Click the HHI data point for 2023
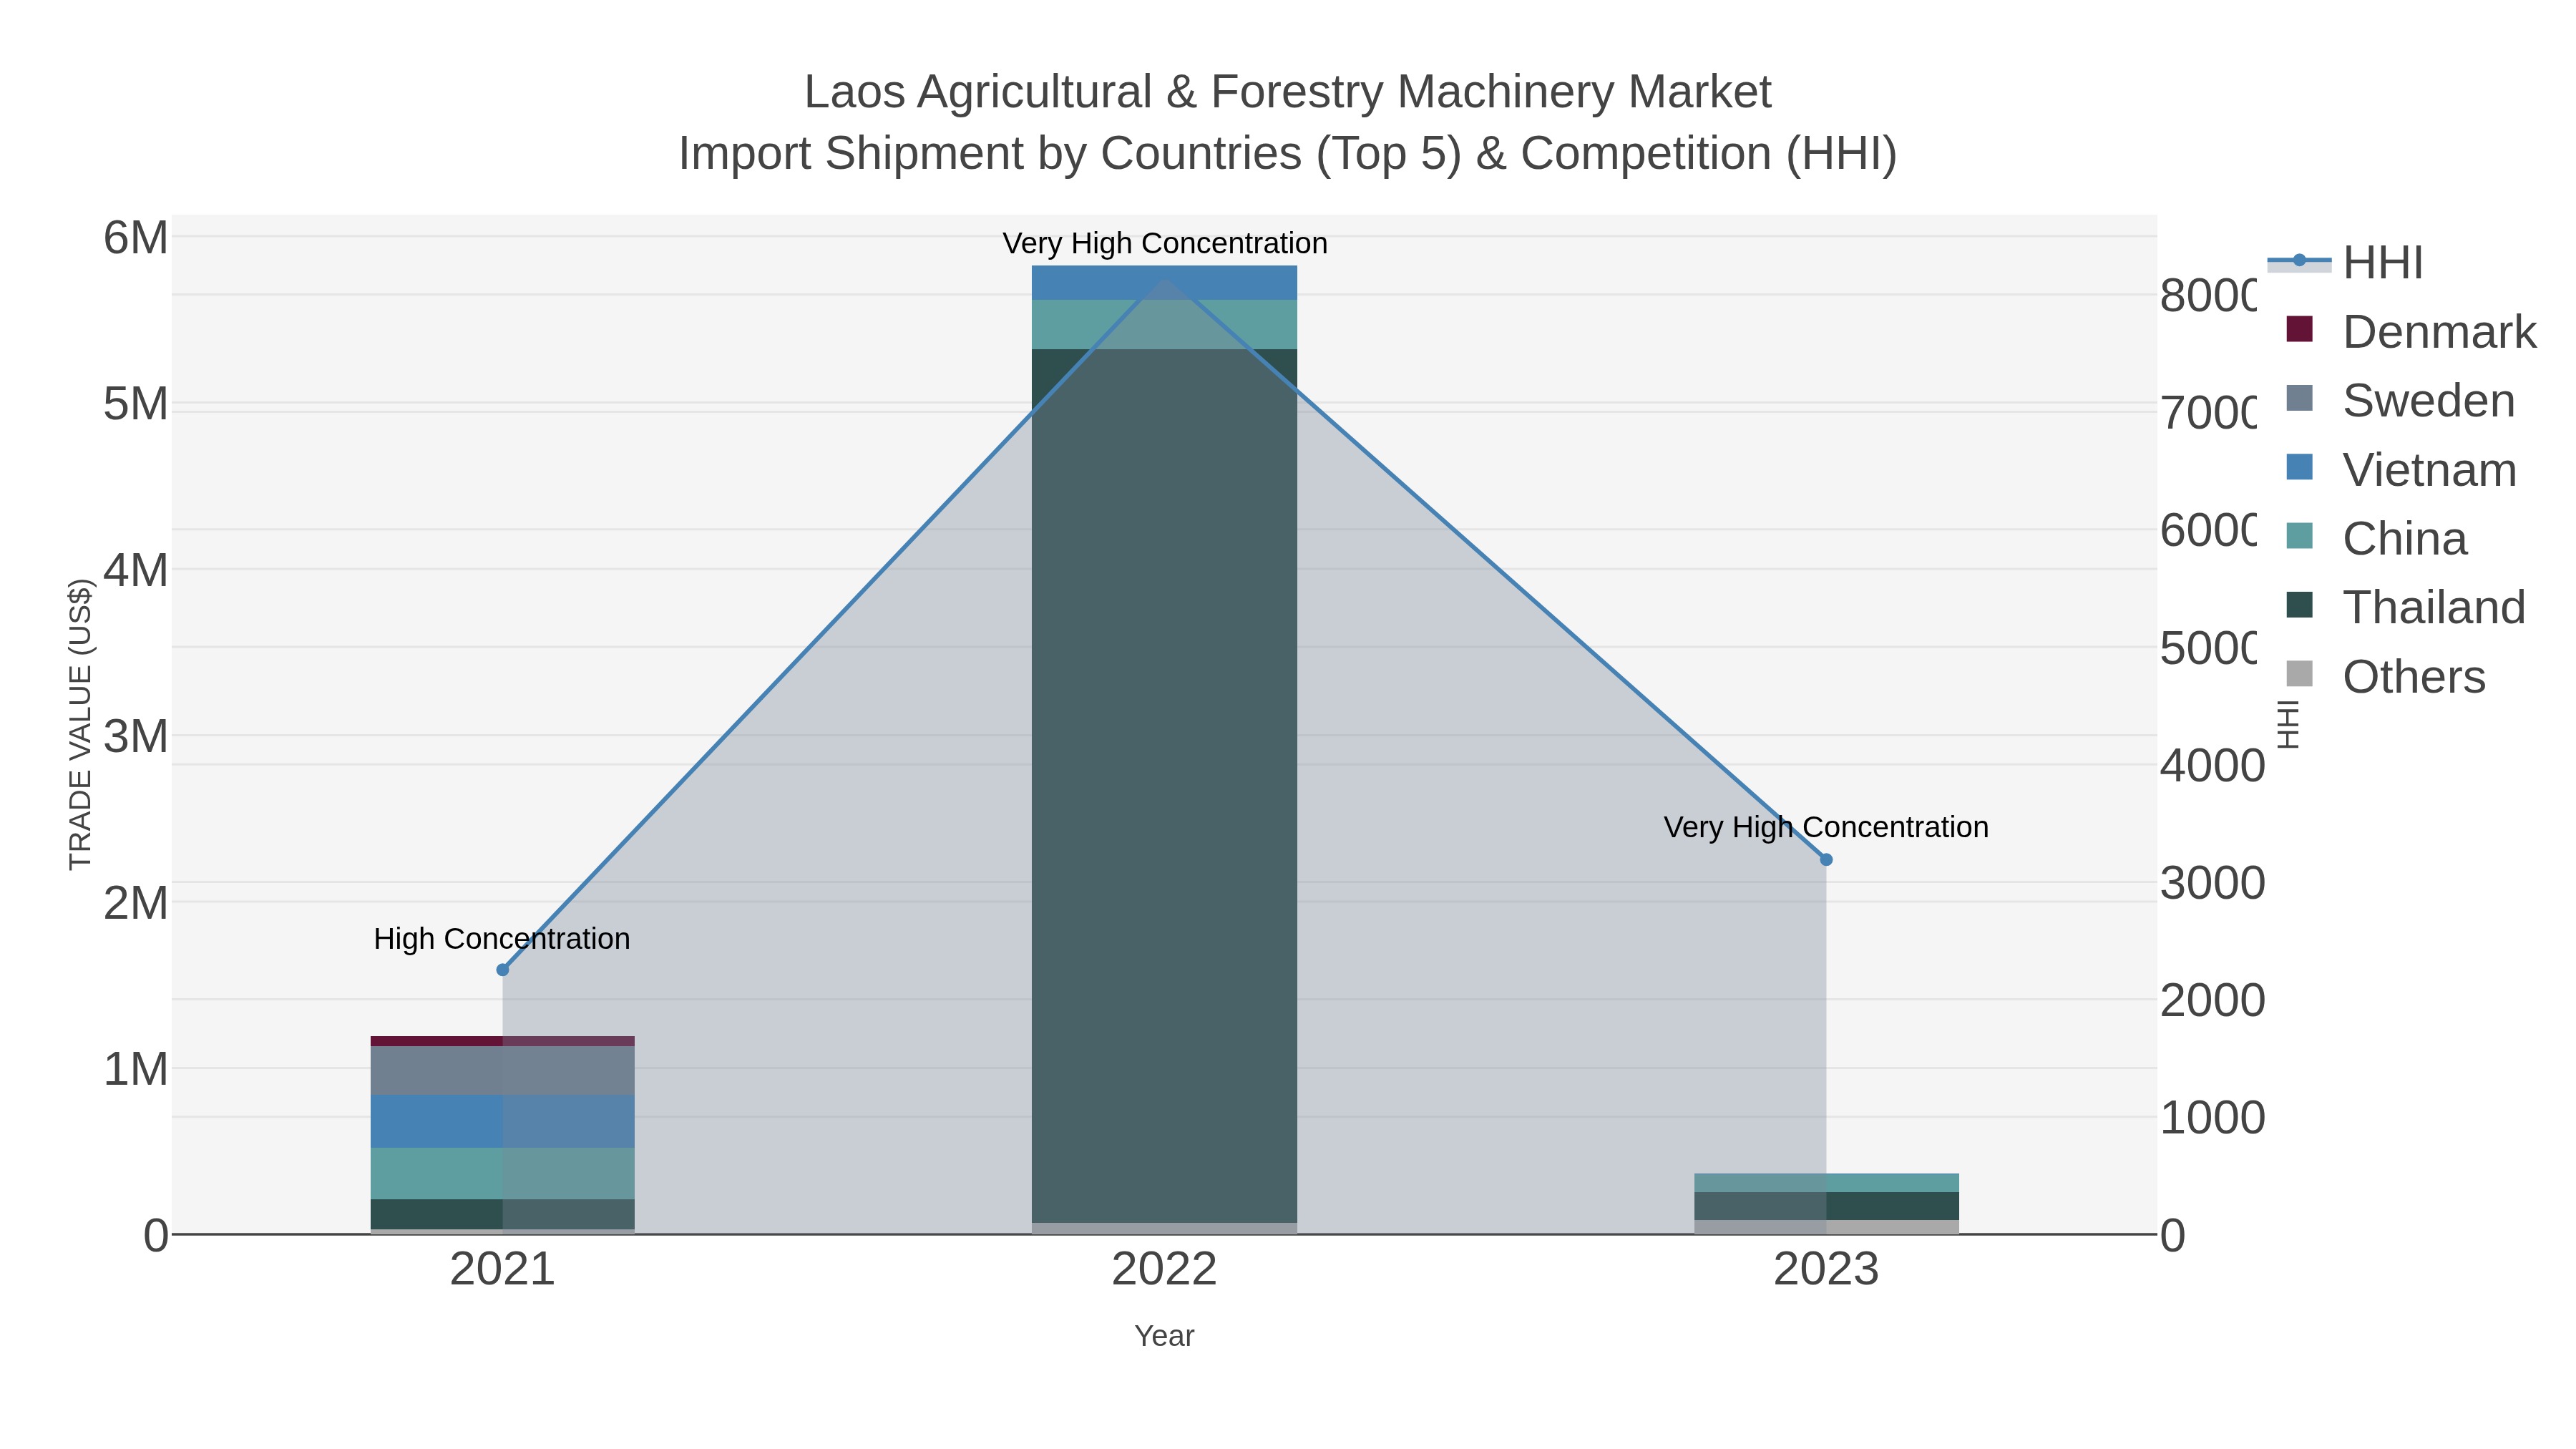Viewport: 2576px width, 1449px height. (x=1826, y=860)
